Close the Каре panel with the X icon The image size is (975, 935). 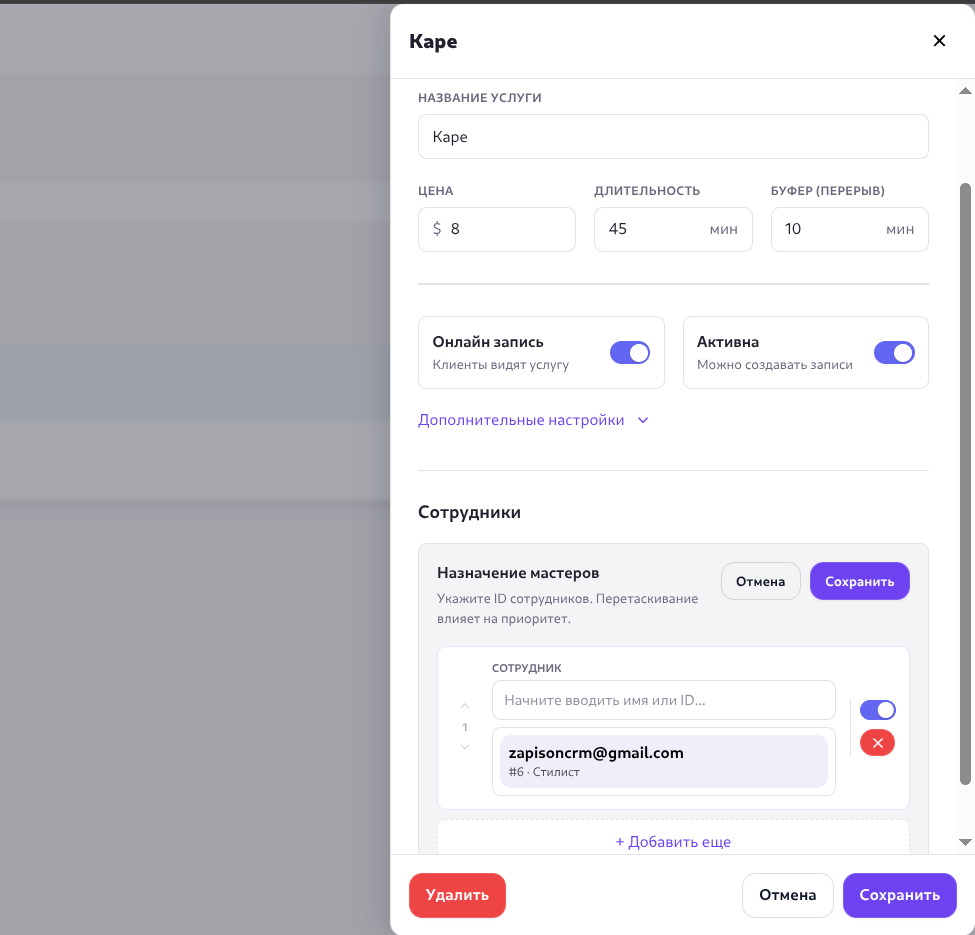pos(938,41)
